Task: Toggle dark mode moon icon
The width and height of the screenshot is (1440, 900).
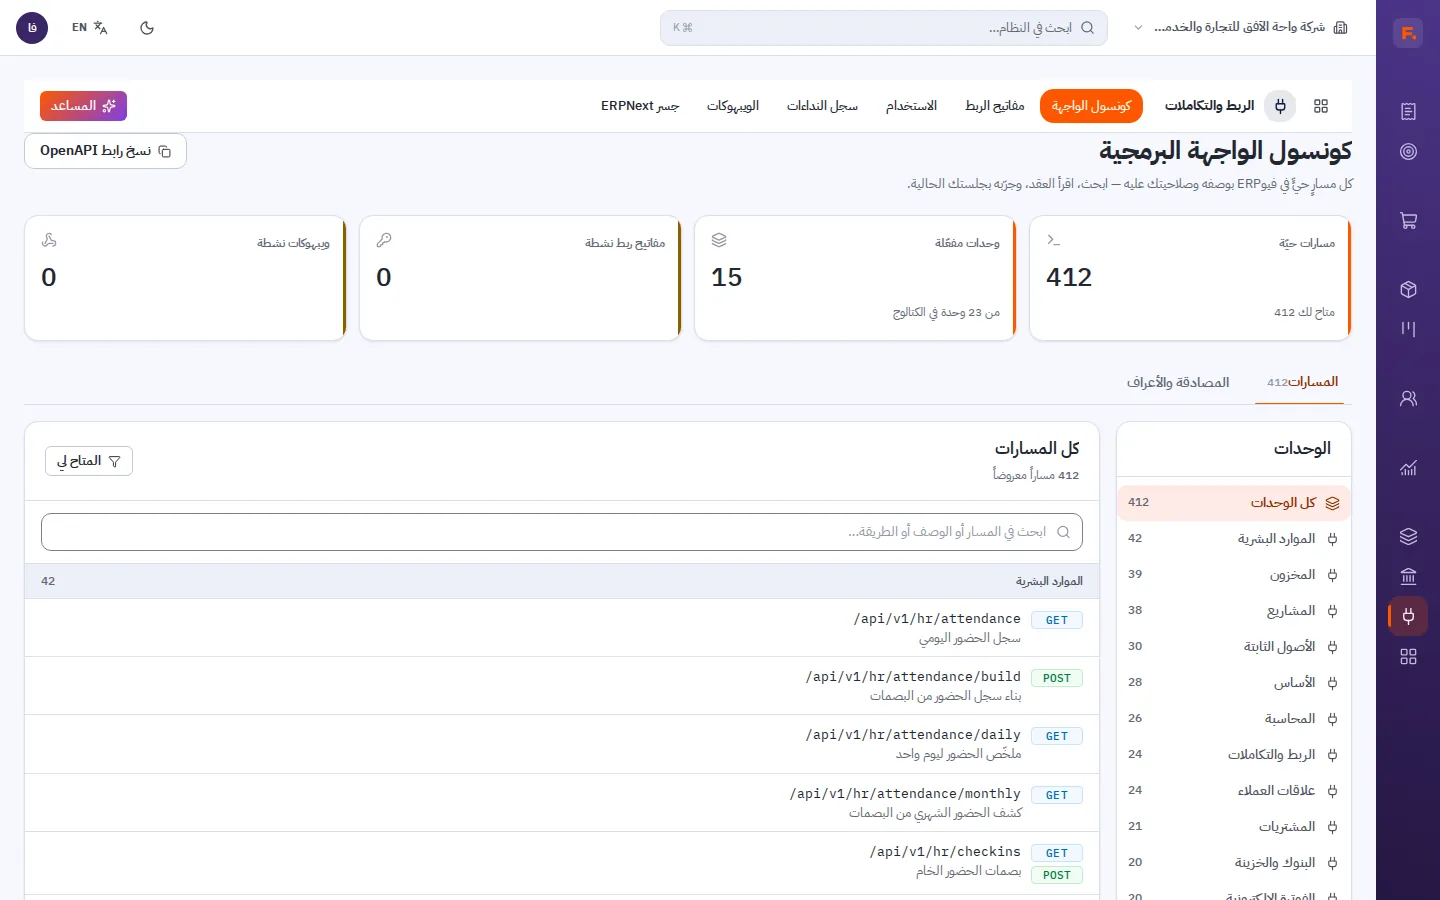Action: (147, 28)
